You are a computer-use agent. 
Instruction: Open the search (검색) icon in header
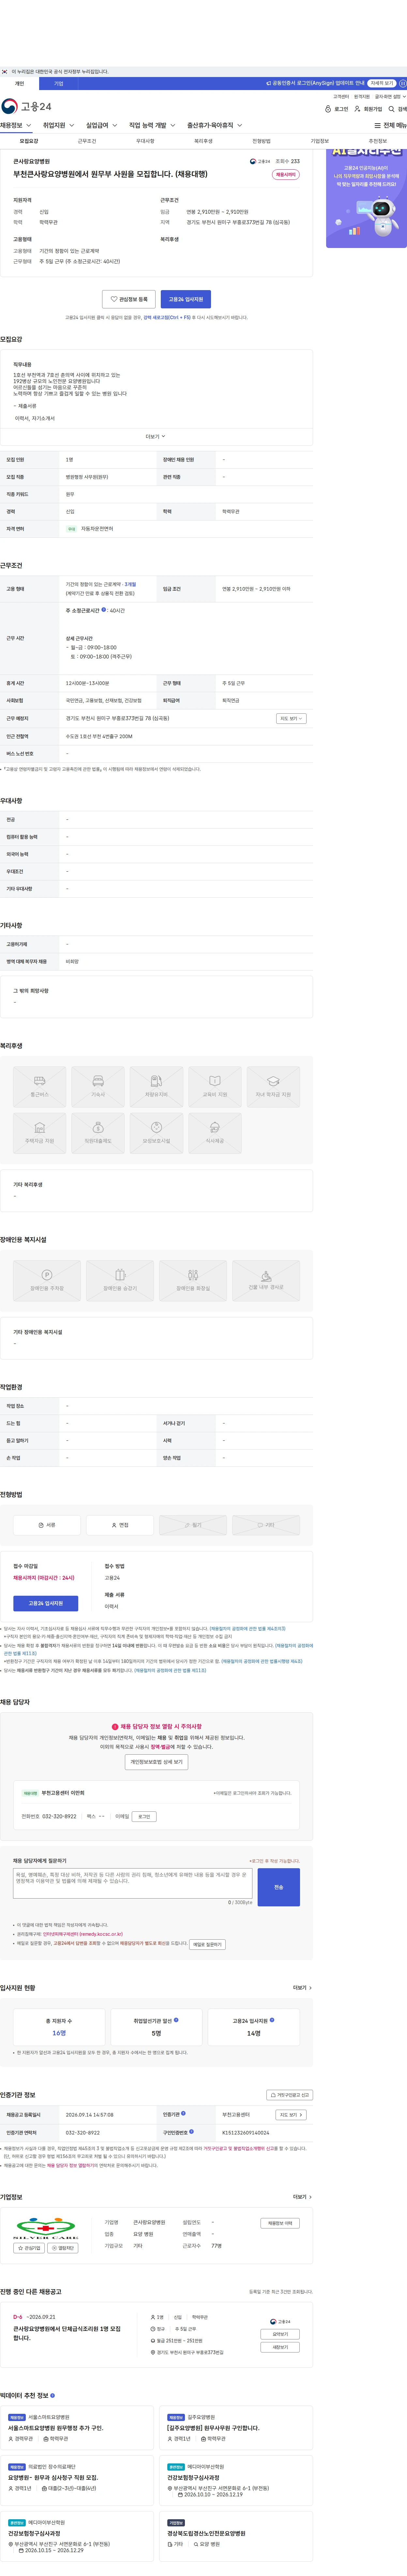click(x=397, y=109)
